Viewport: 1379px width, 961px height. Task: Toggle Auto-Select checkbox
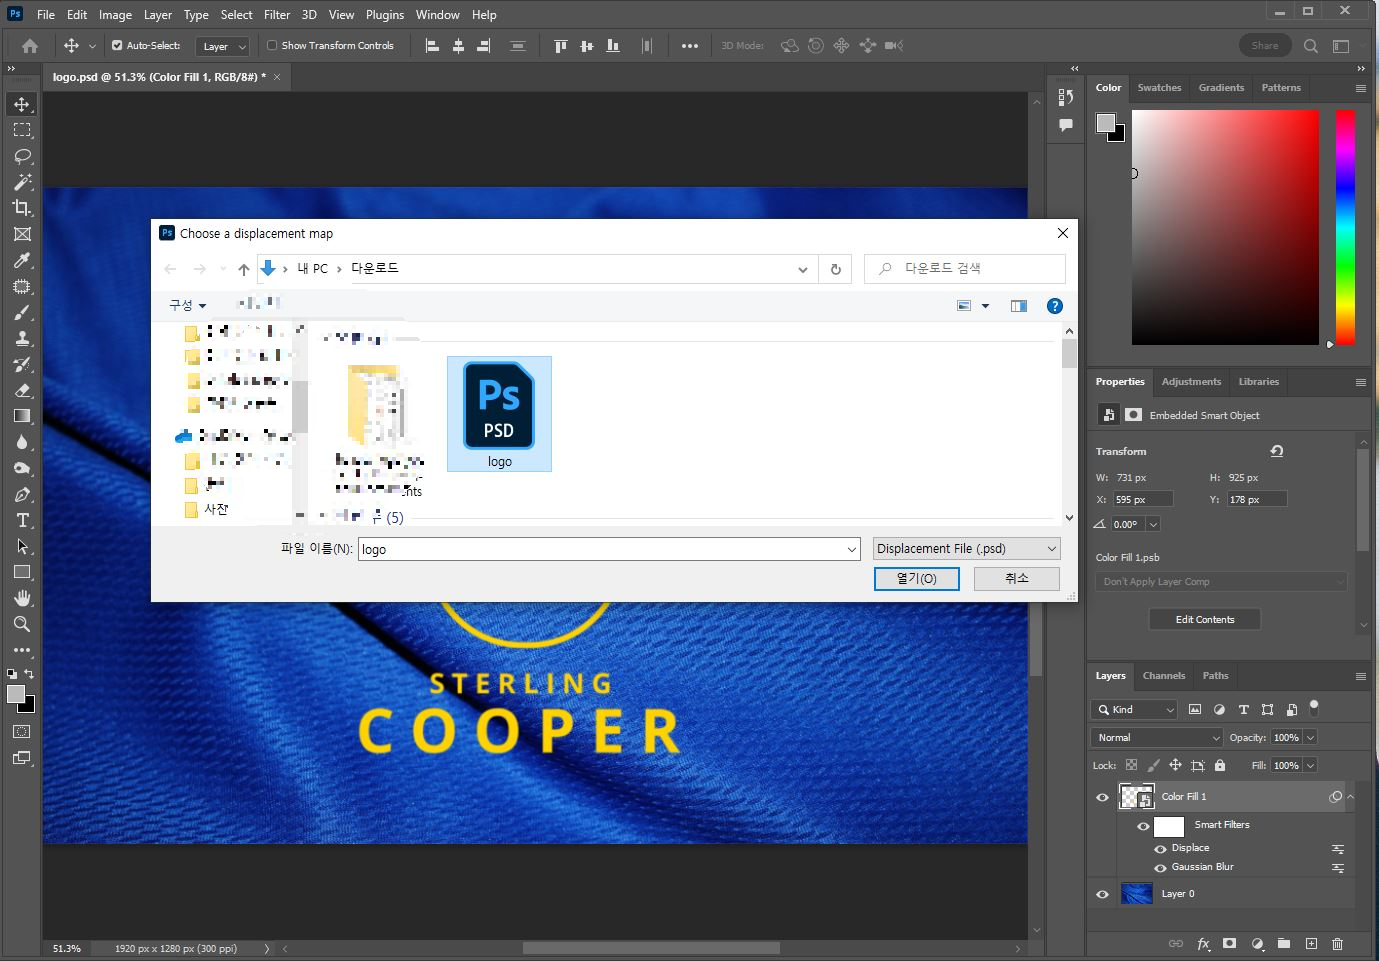tap(117, 45)
